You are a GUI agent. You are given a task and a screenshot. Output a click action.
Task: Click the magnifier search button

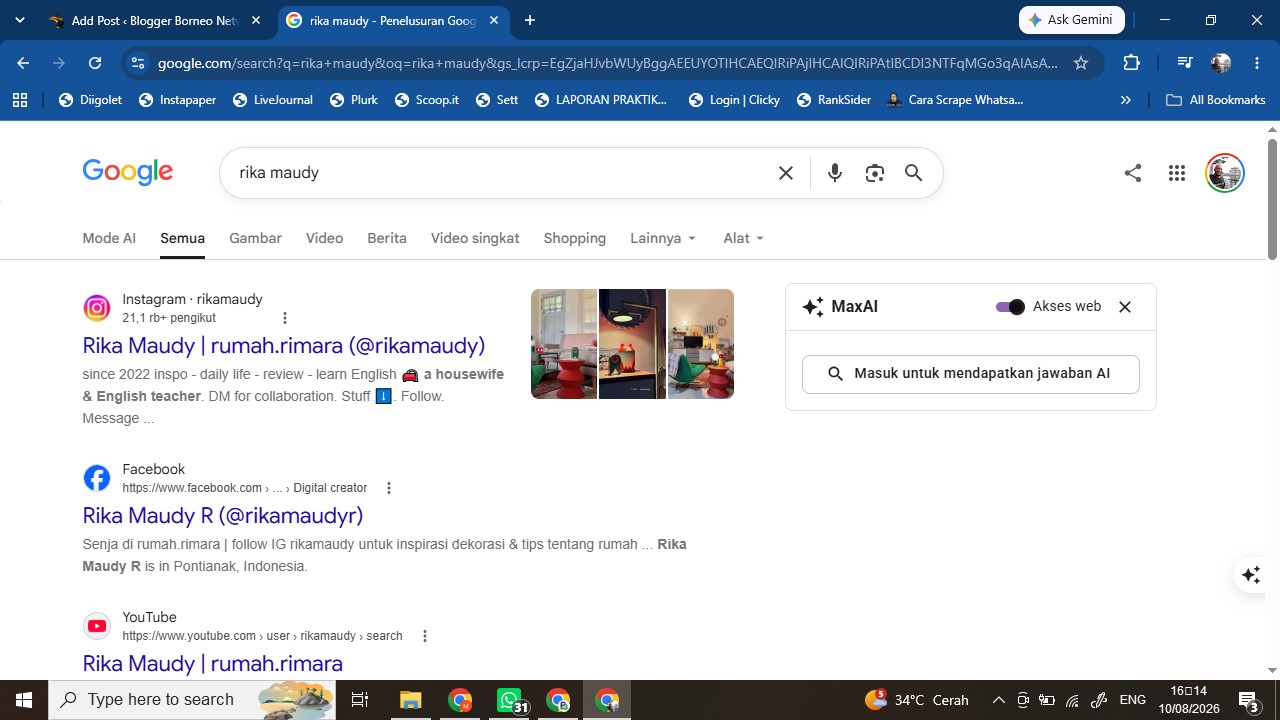tap(913, 173)
